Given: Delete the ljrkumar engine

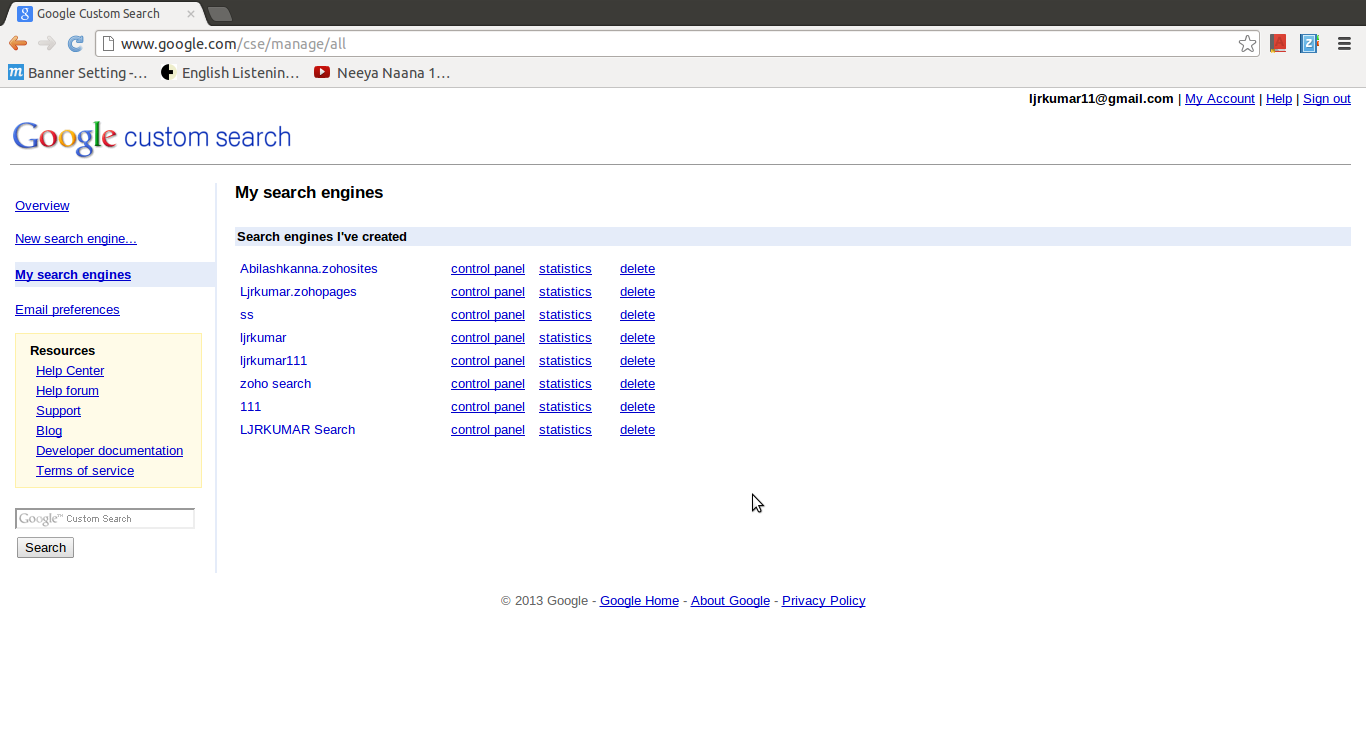Looking at the screenshot, I should pos(637,338).
